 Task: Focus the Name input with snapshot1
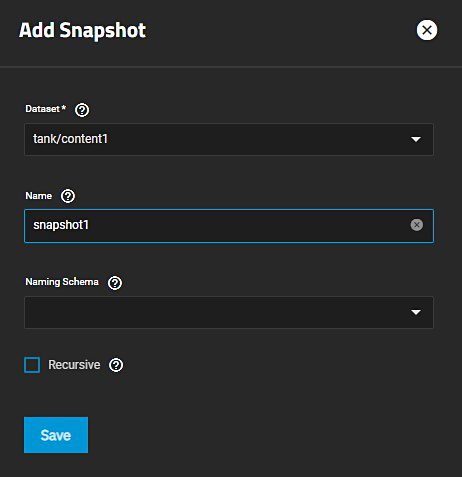(229, 226)
